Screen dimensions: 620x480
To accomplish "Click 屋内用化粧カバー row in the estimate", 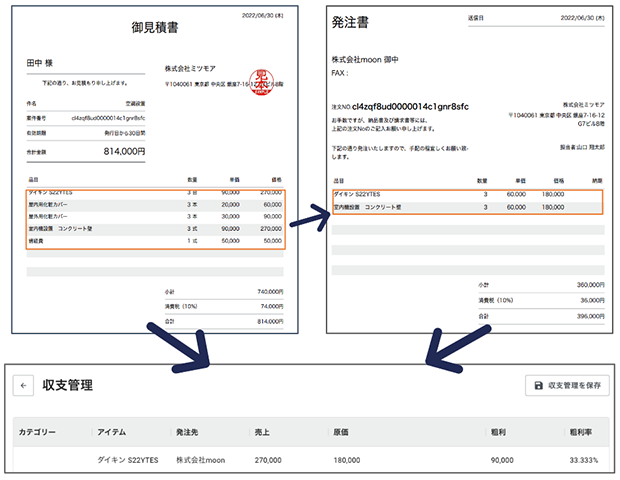I will pyautogui.click(x=155, y=205).
